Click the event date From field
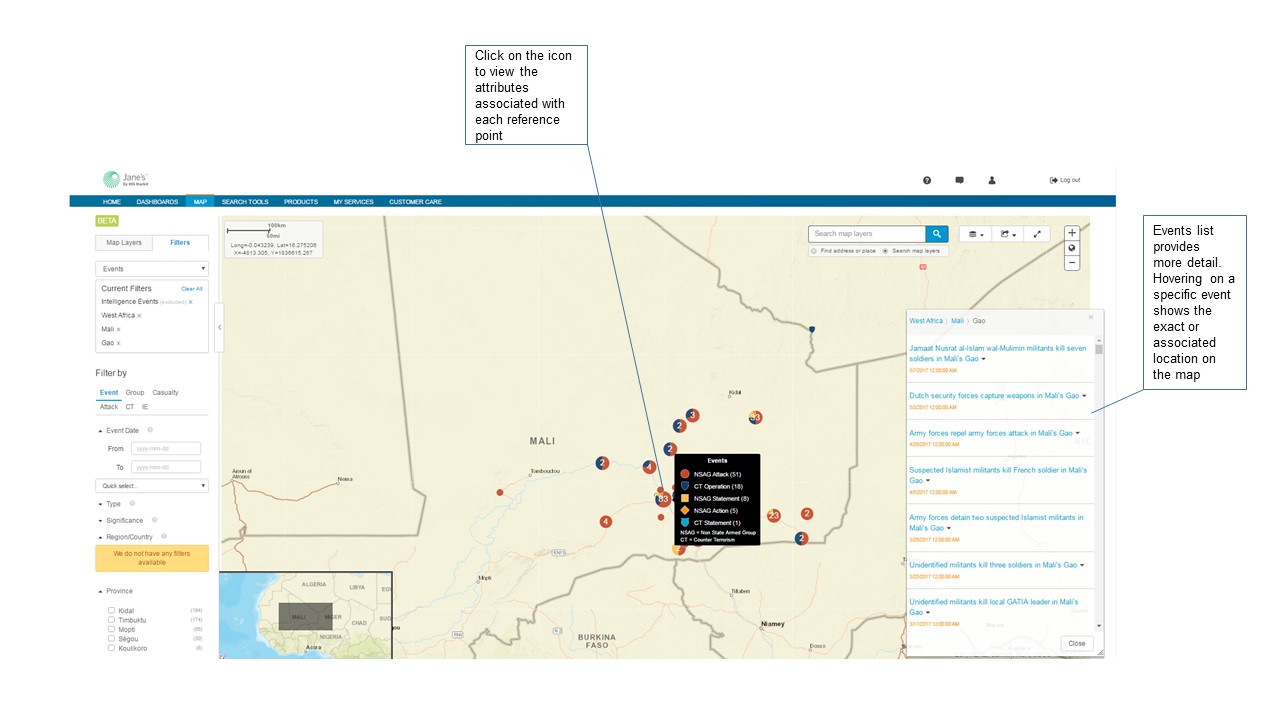 [x=166, y=449]
